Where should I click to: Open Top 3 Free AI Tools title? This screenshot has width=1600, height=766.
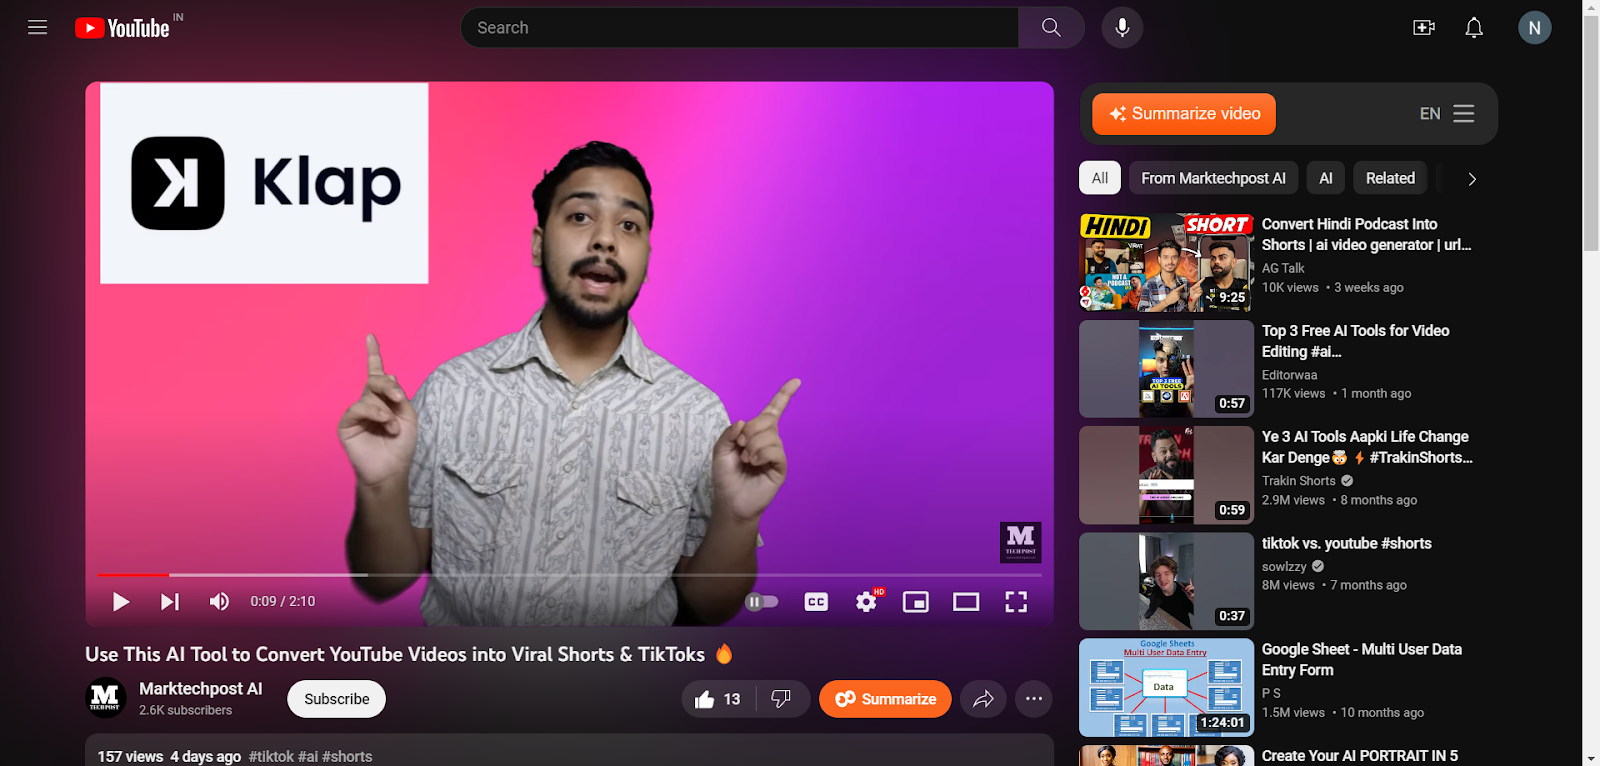tap(1355, 341)
